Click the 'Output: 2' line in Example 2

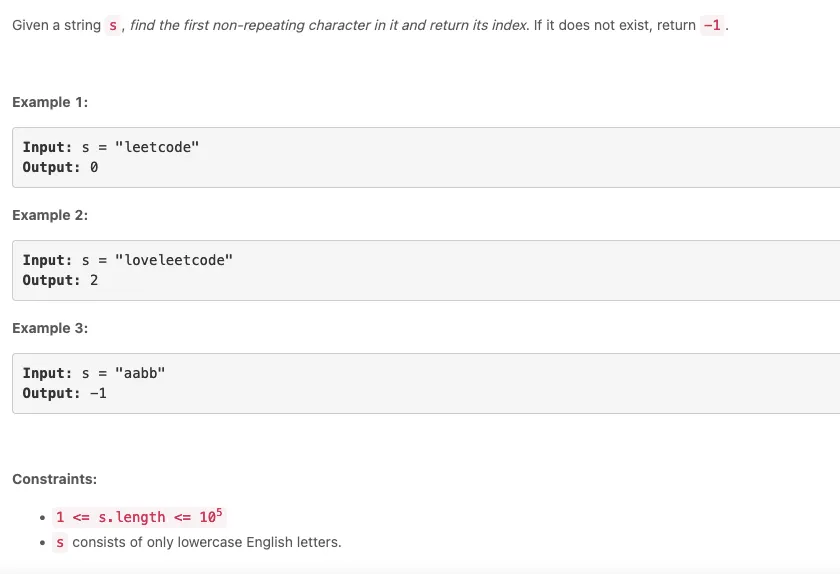tap(60, 280)
